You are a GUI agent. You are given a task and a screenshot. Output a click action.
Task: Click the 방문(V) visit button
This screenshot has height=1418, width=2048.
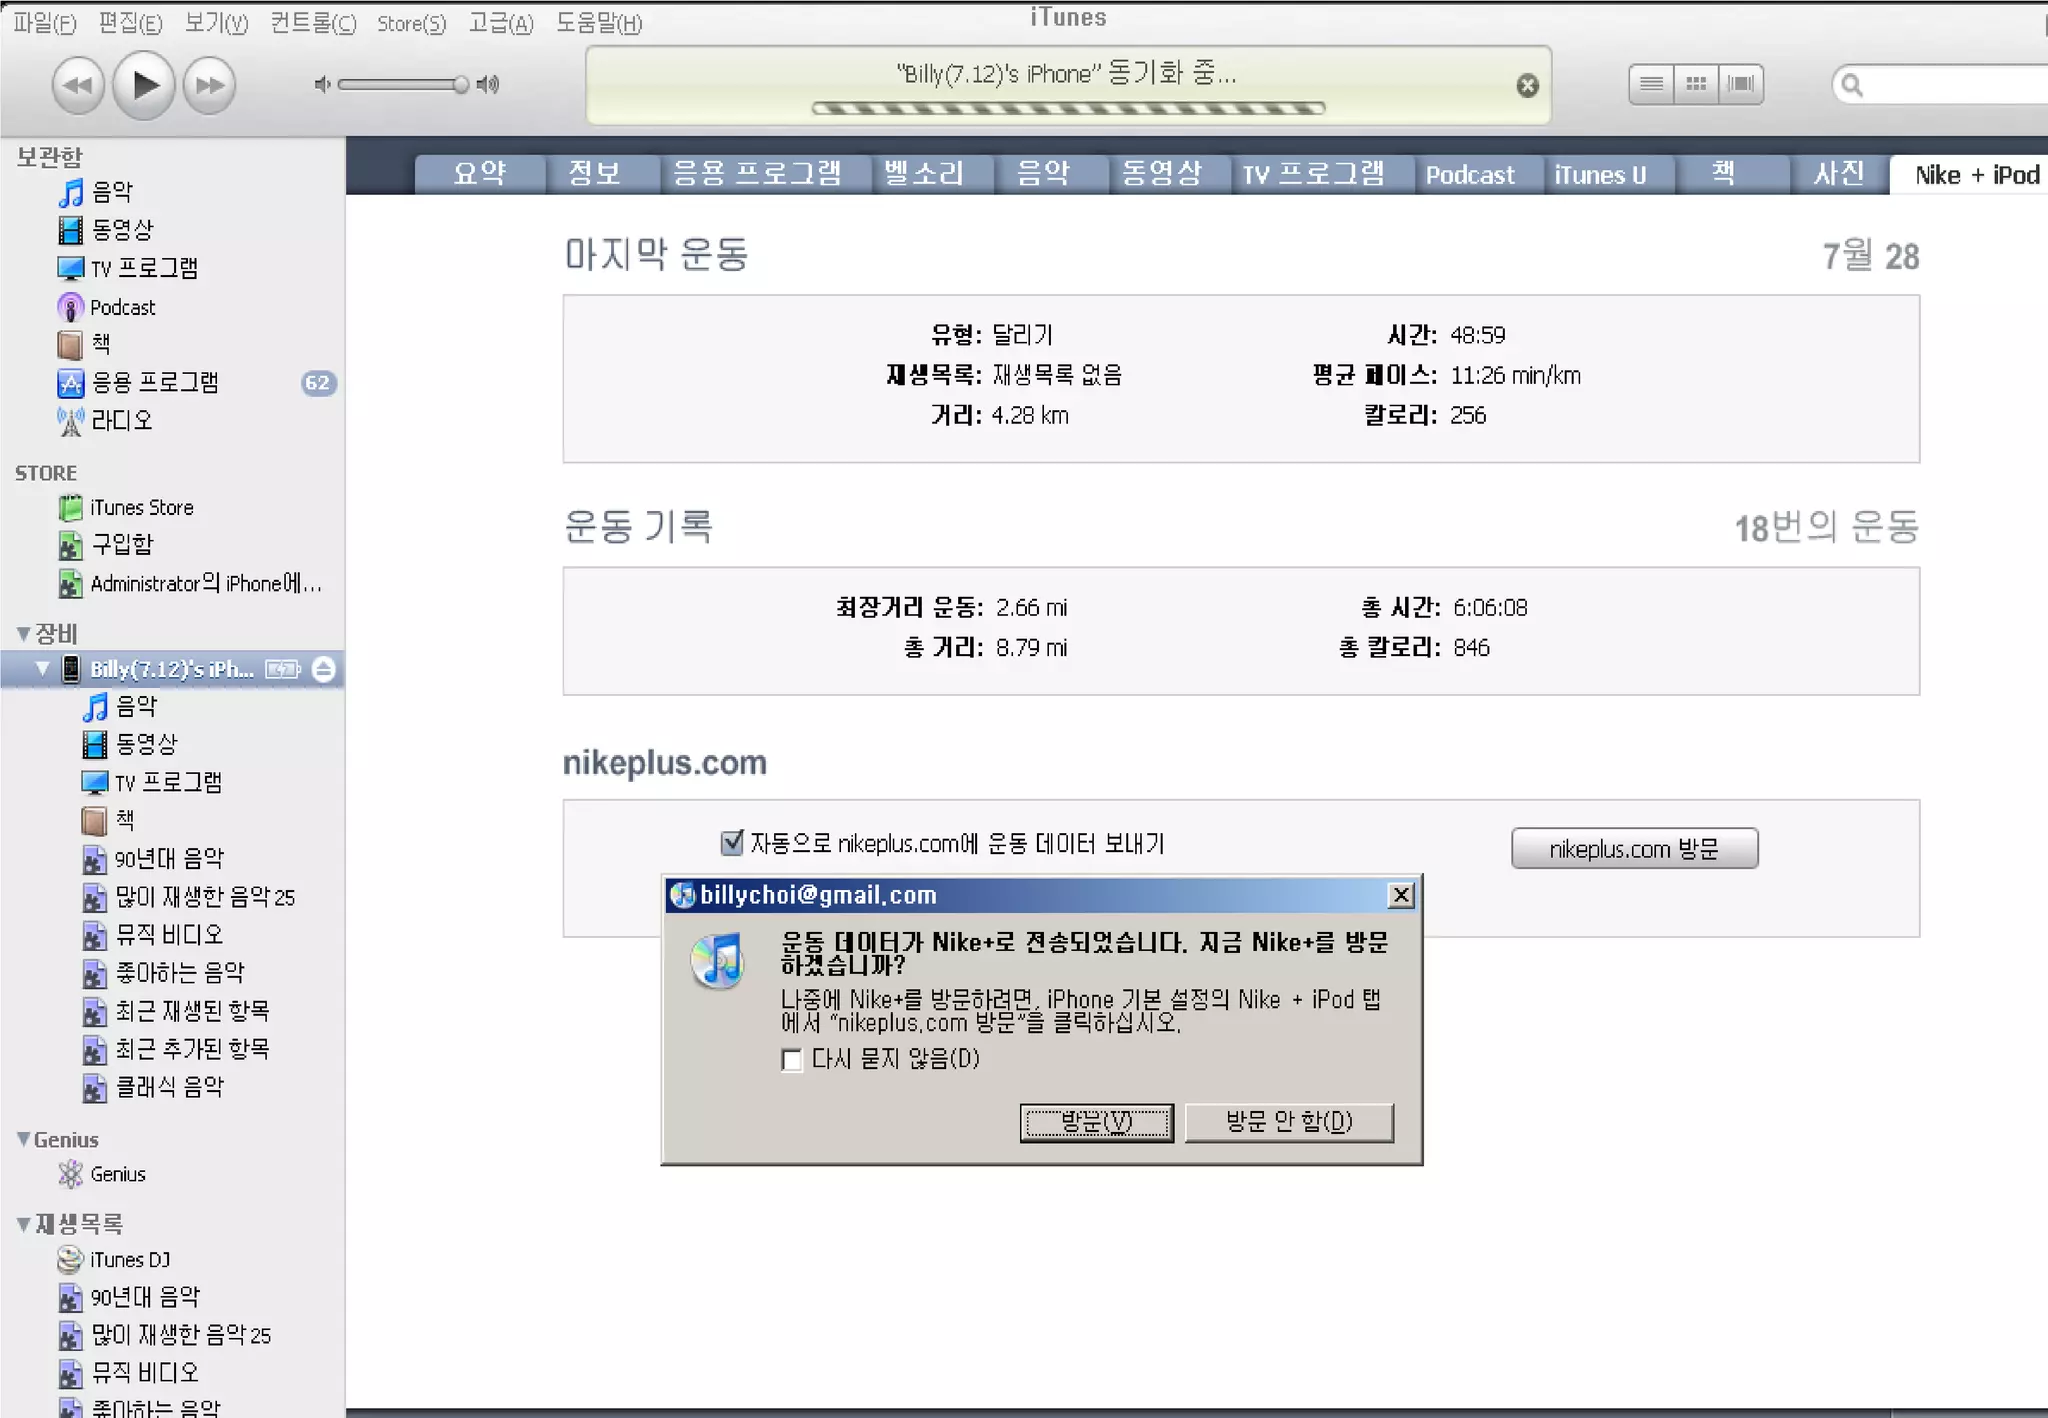1096,1122
